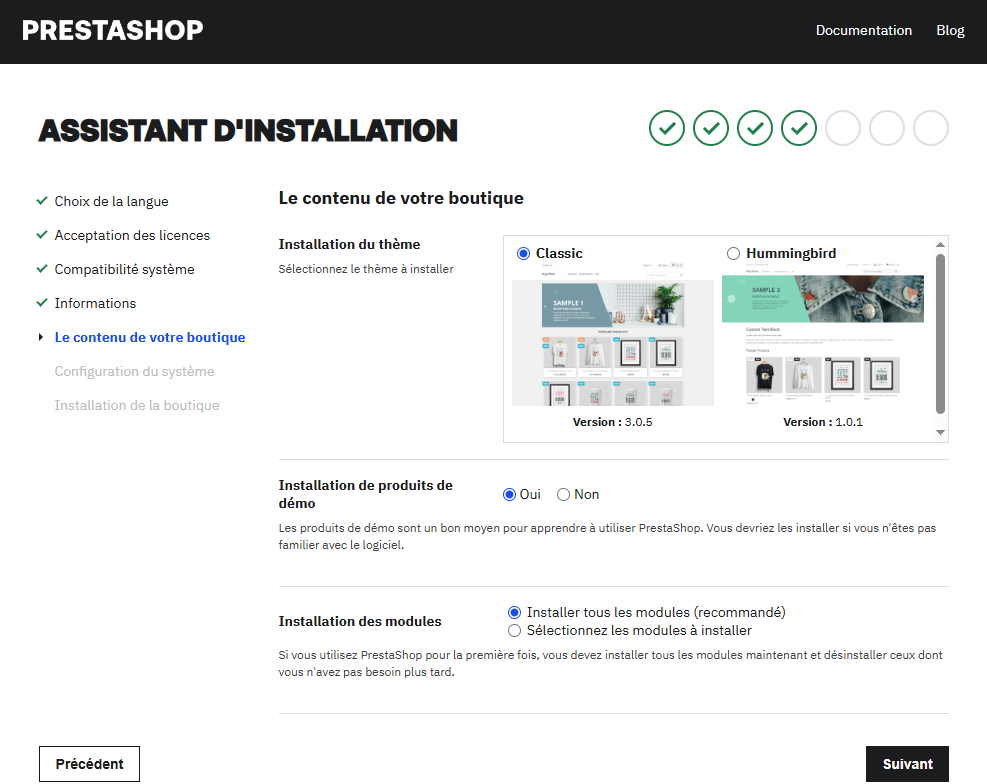
Task: Click the fourth green checkmark step circle
Action: [799, 128]
